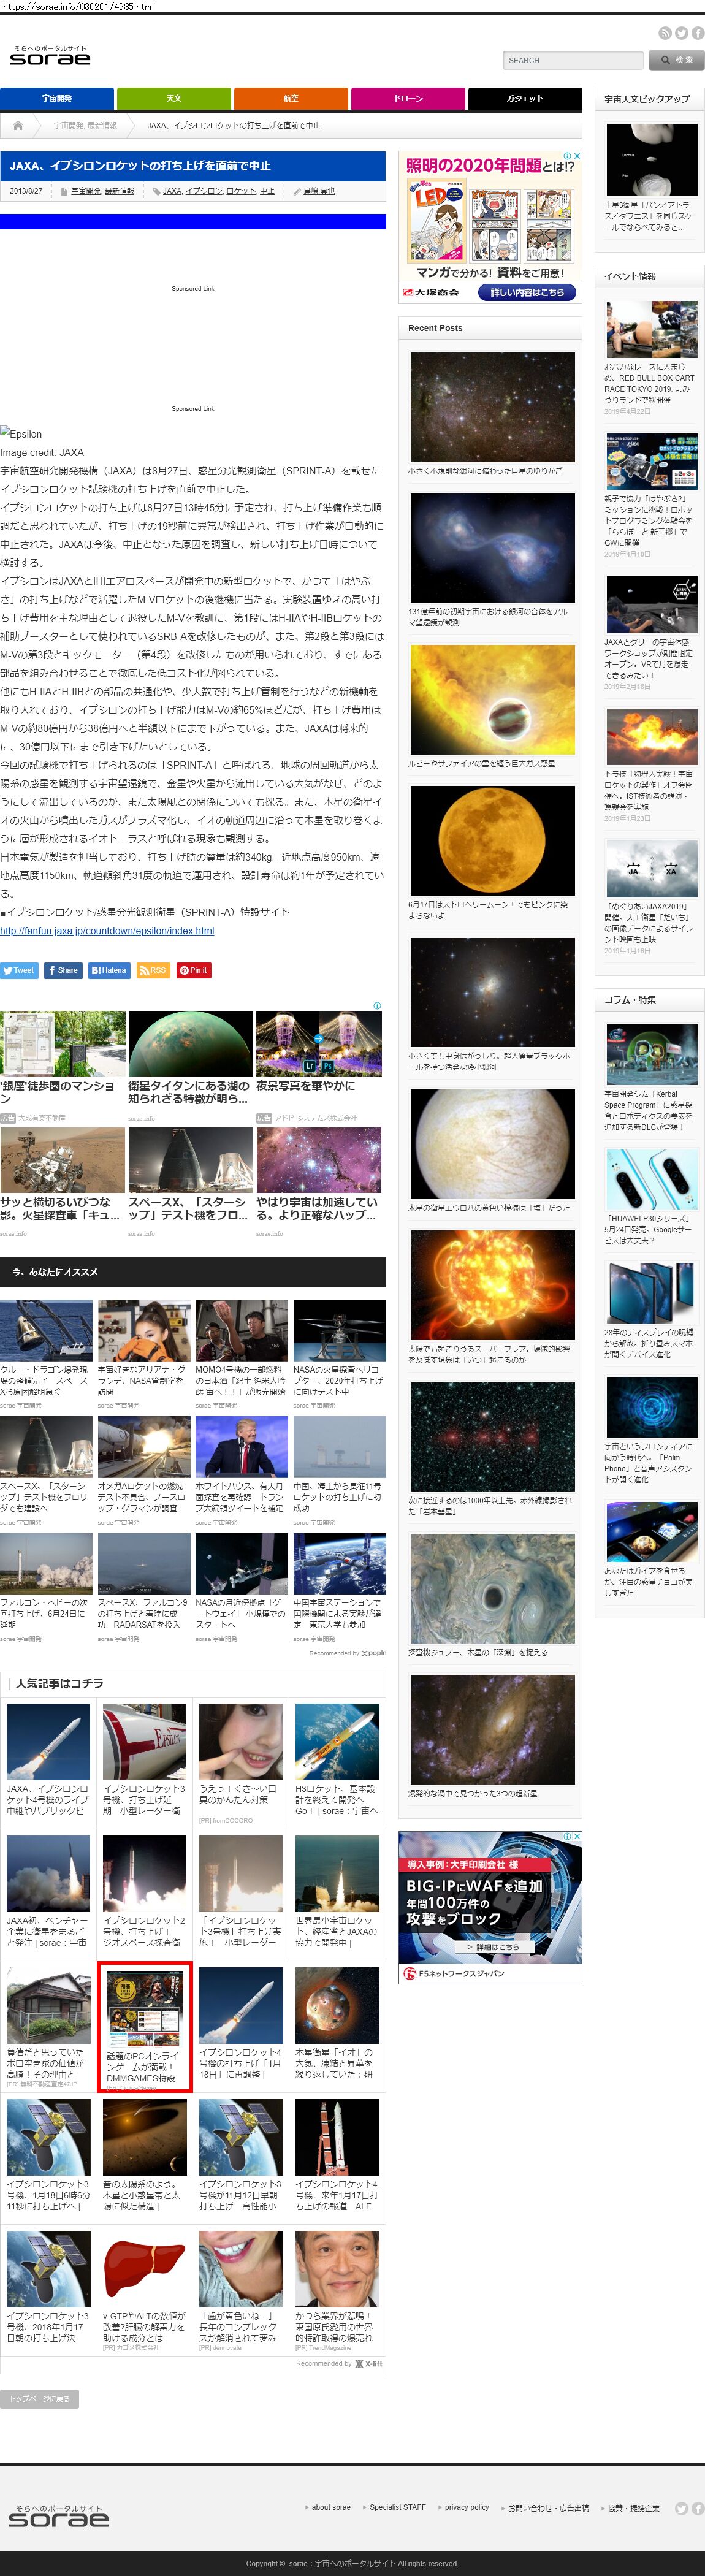Share article via Tweet button
705x2576 pixels.
point(19,970)
